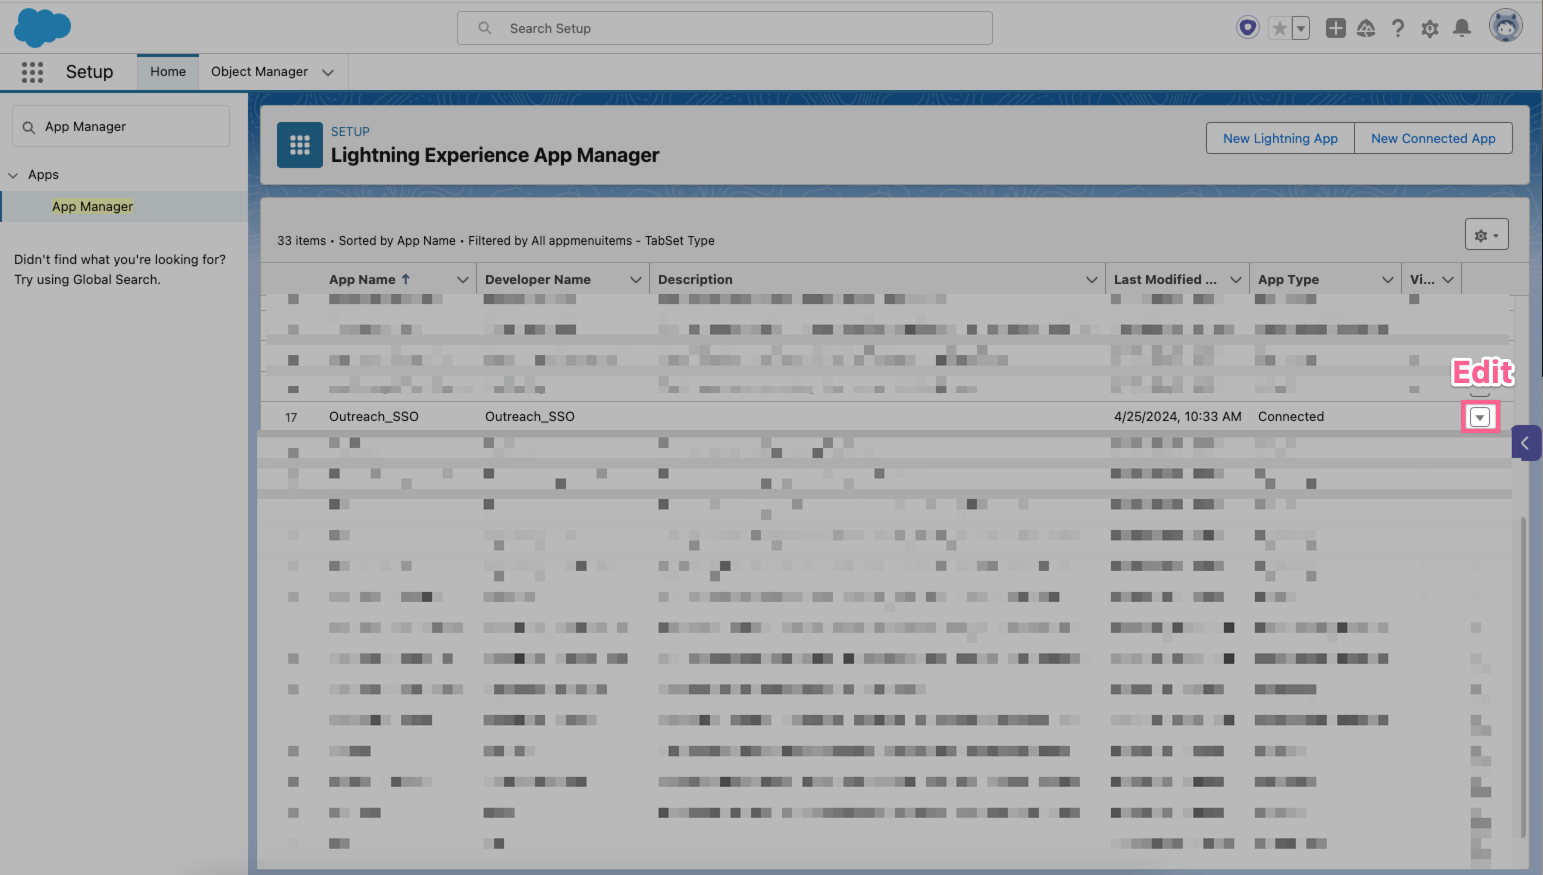Click the Trailhead icon in top bar

pyautogui.click(x=1366, y=28)
